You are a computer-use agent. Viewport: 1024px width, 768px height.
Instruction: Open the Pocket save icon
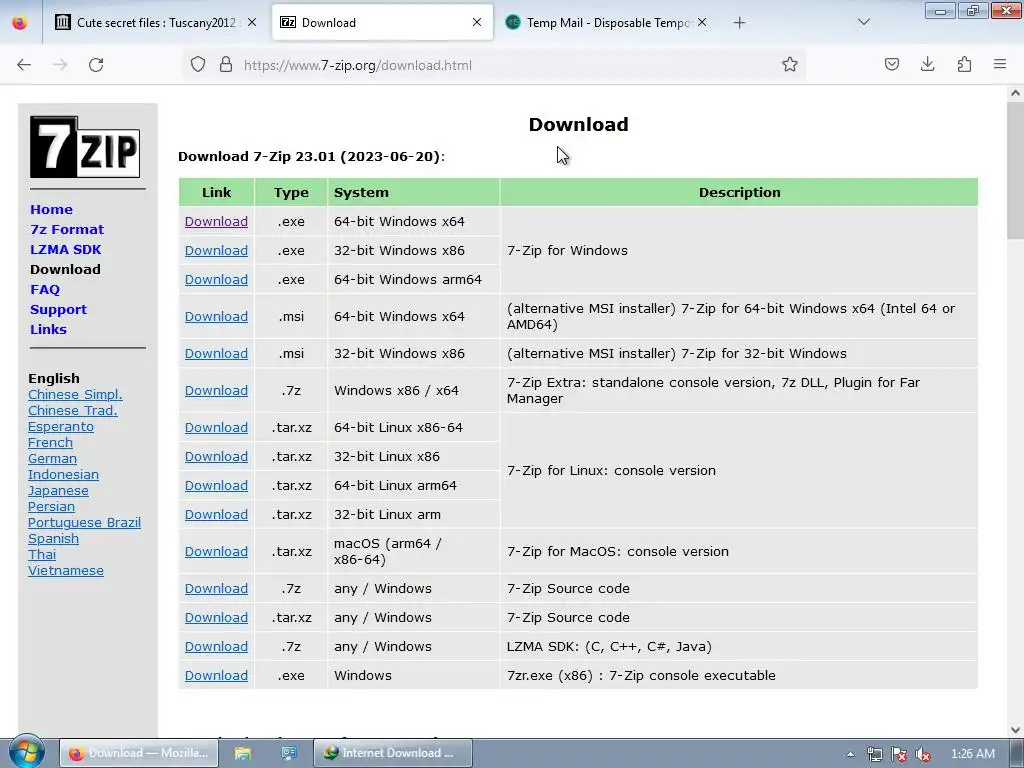[892, 65]
